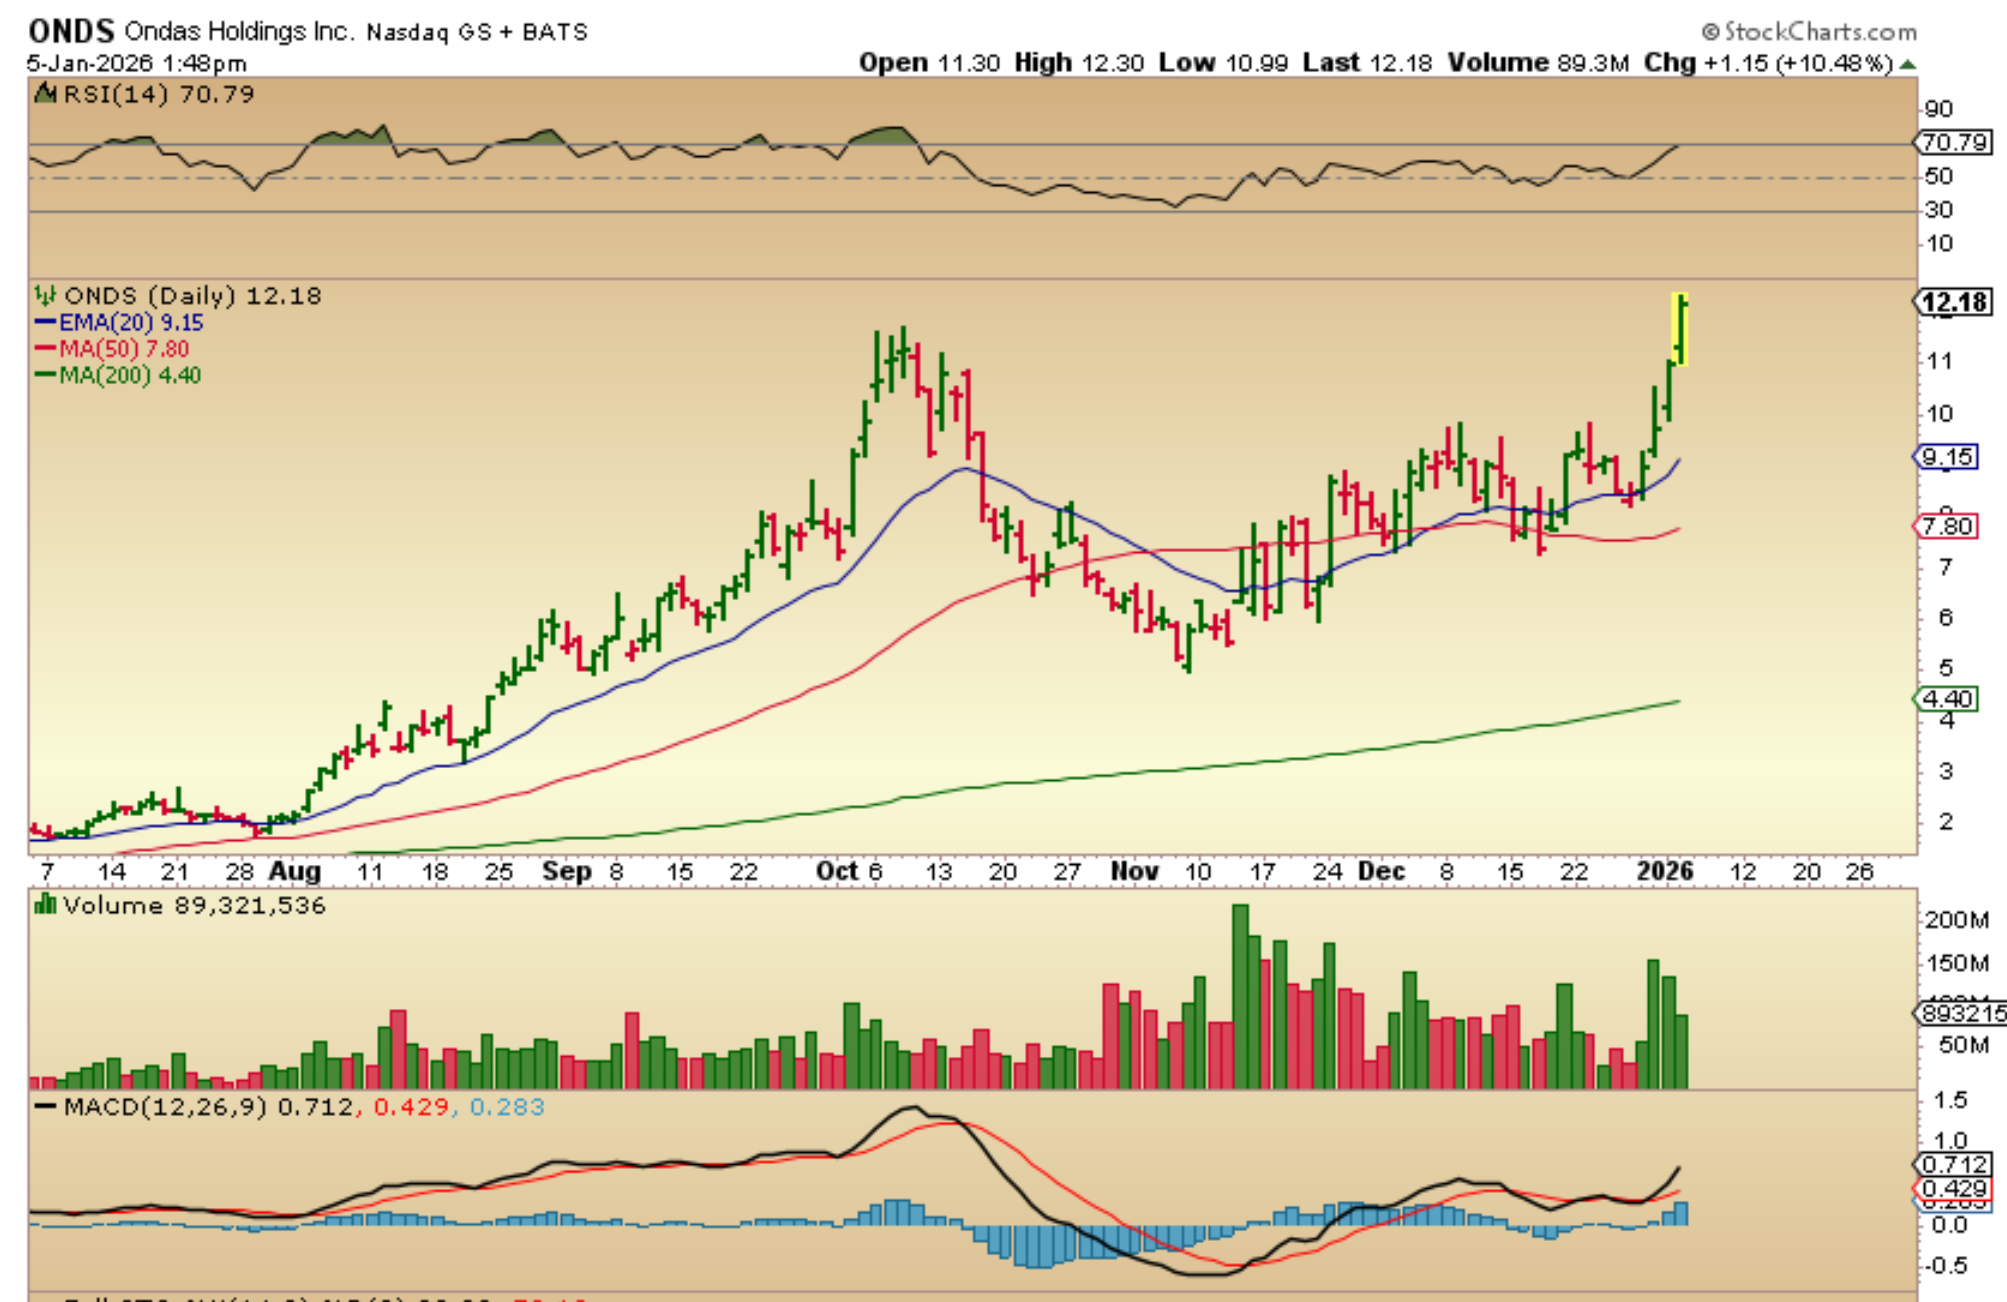Click the yellow highlighted latest price bar

click(x=1680, y=330)
